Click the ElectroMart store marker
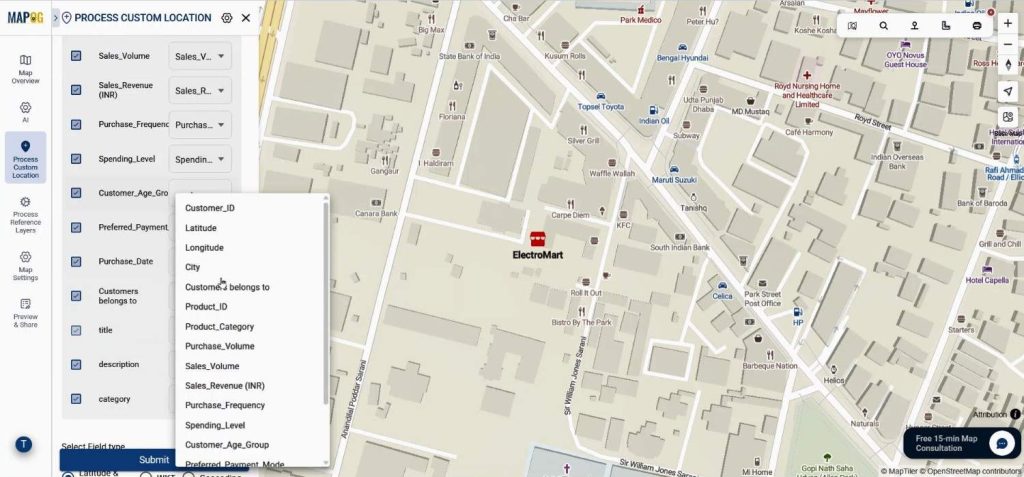This screenshot has height=477, width=1024. [x=537, y=239]
